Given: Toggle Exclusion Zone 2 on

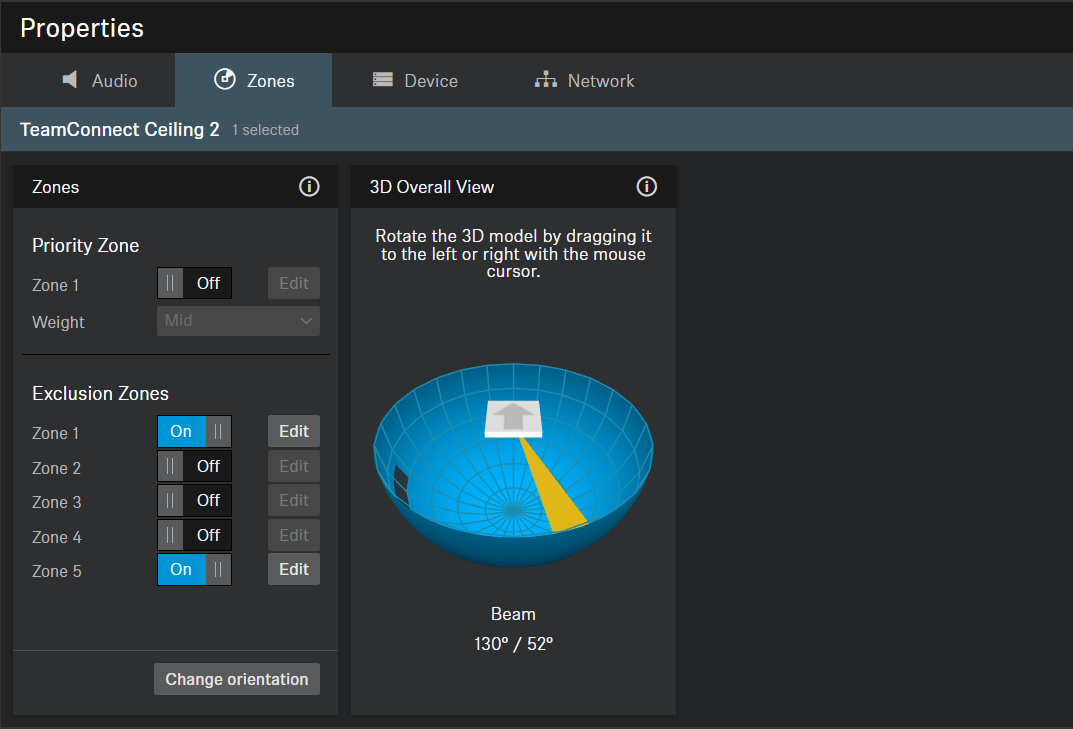Looking at the screenshot, I should (194, 466).
